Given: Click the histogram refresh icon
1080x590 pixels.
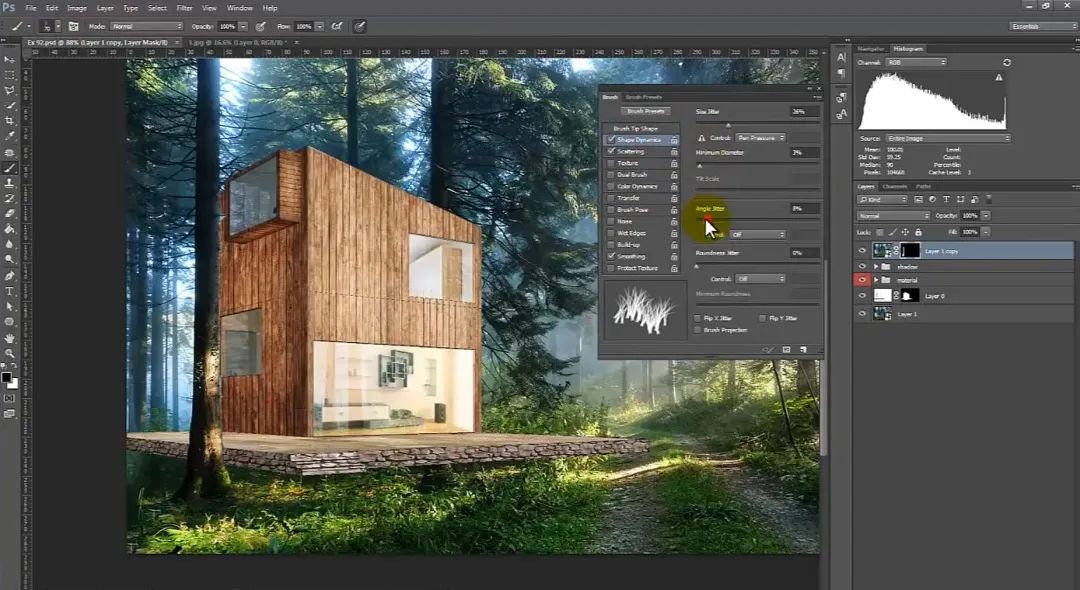Looking at the screenshot, I should tap(1007, 62).
